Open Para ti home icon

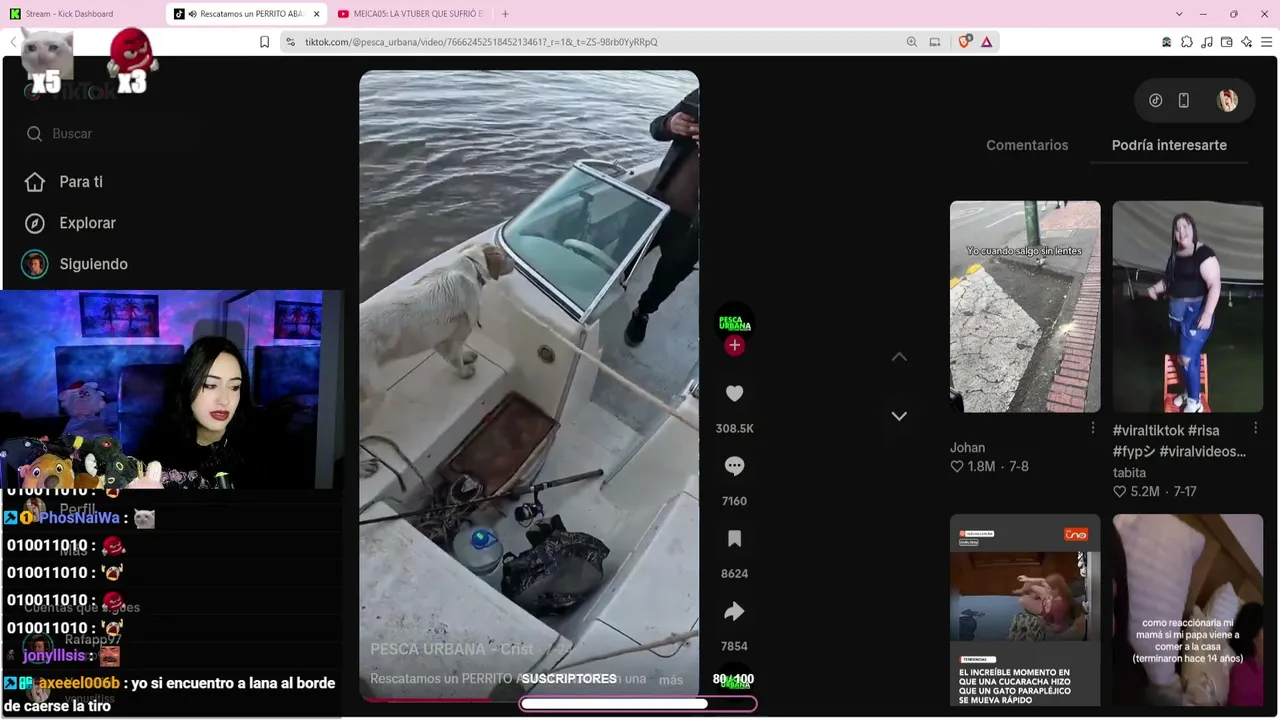pos(35,182)
